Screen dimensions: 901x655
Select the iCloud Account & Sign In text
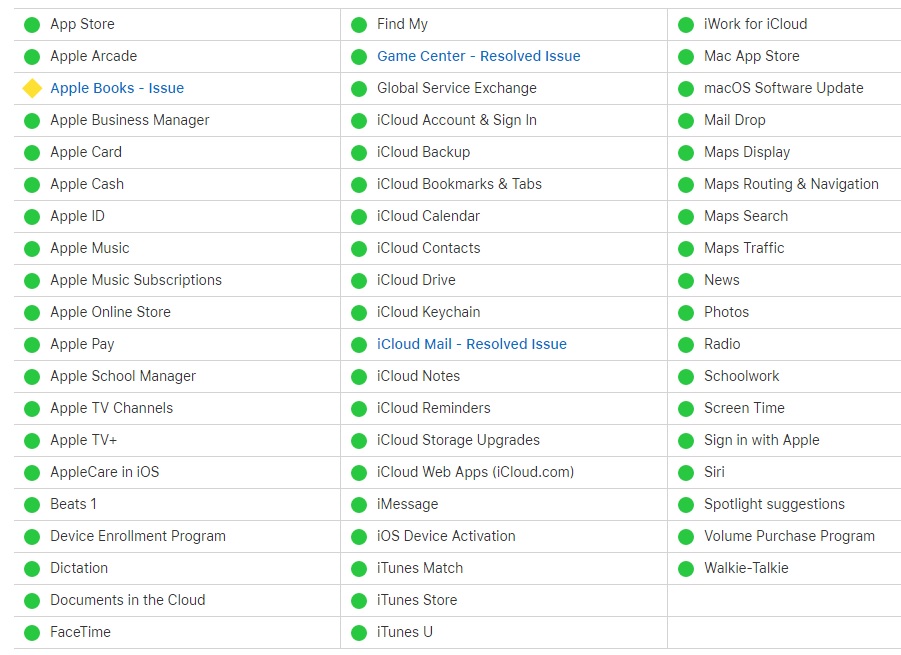tap(457, 120)
